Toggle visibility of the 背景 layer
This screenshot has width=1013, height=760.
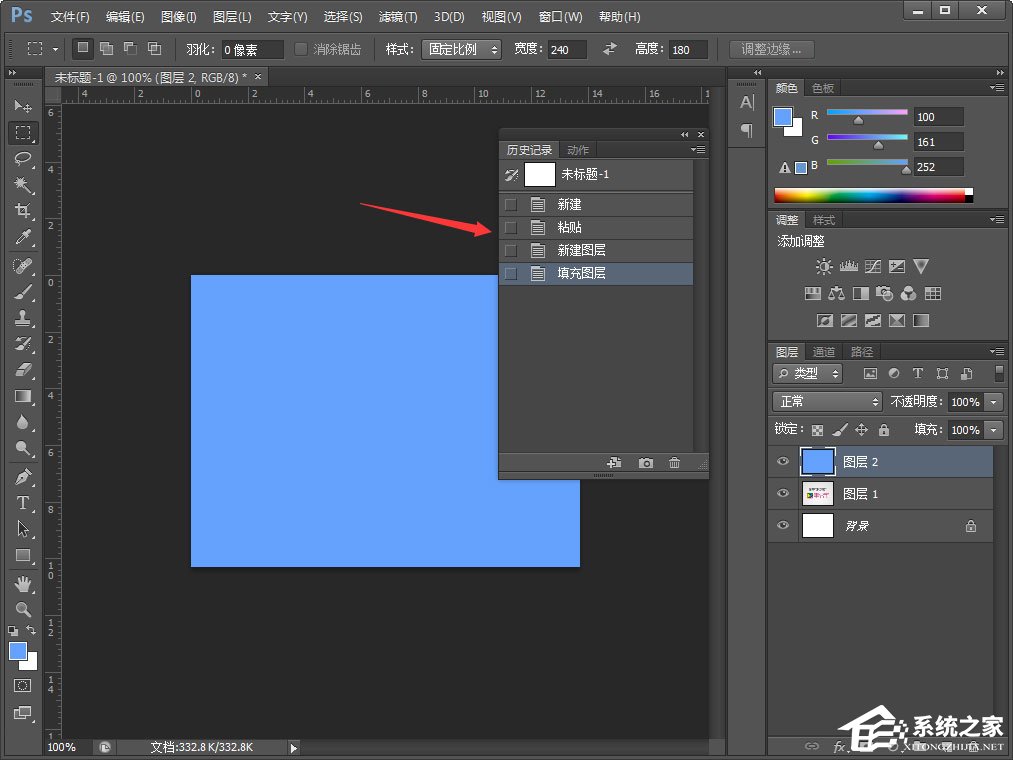tap(783, 526)
